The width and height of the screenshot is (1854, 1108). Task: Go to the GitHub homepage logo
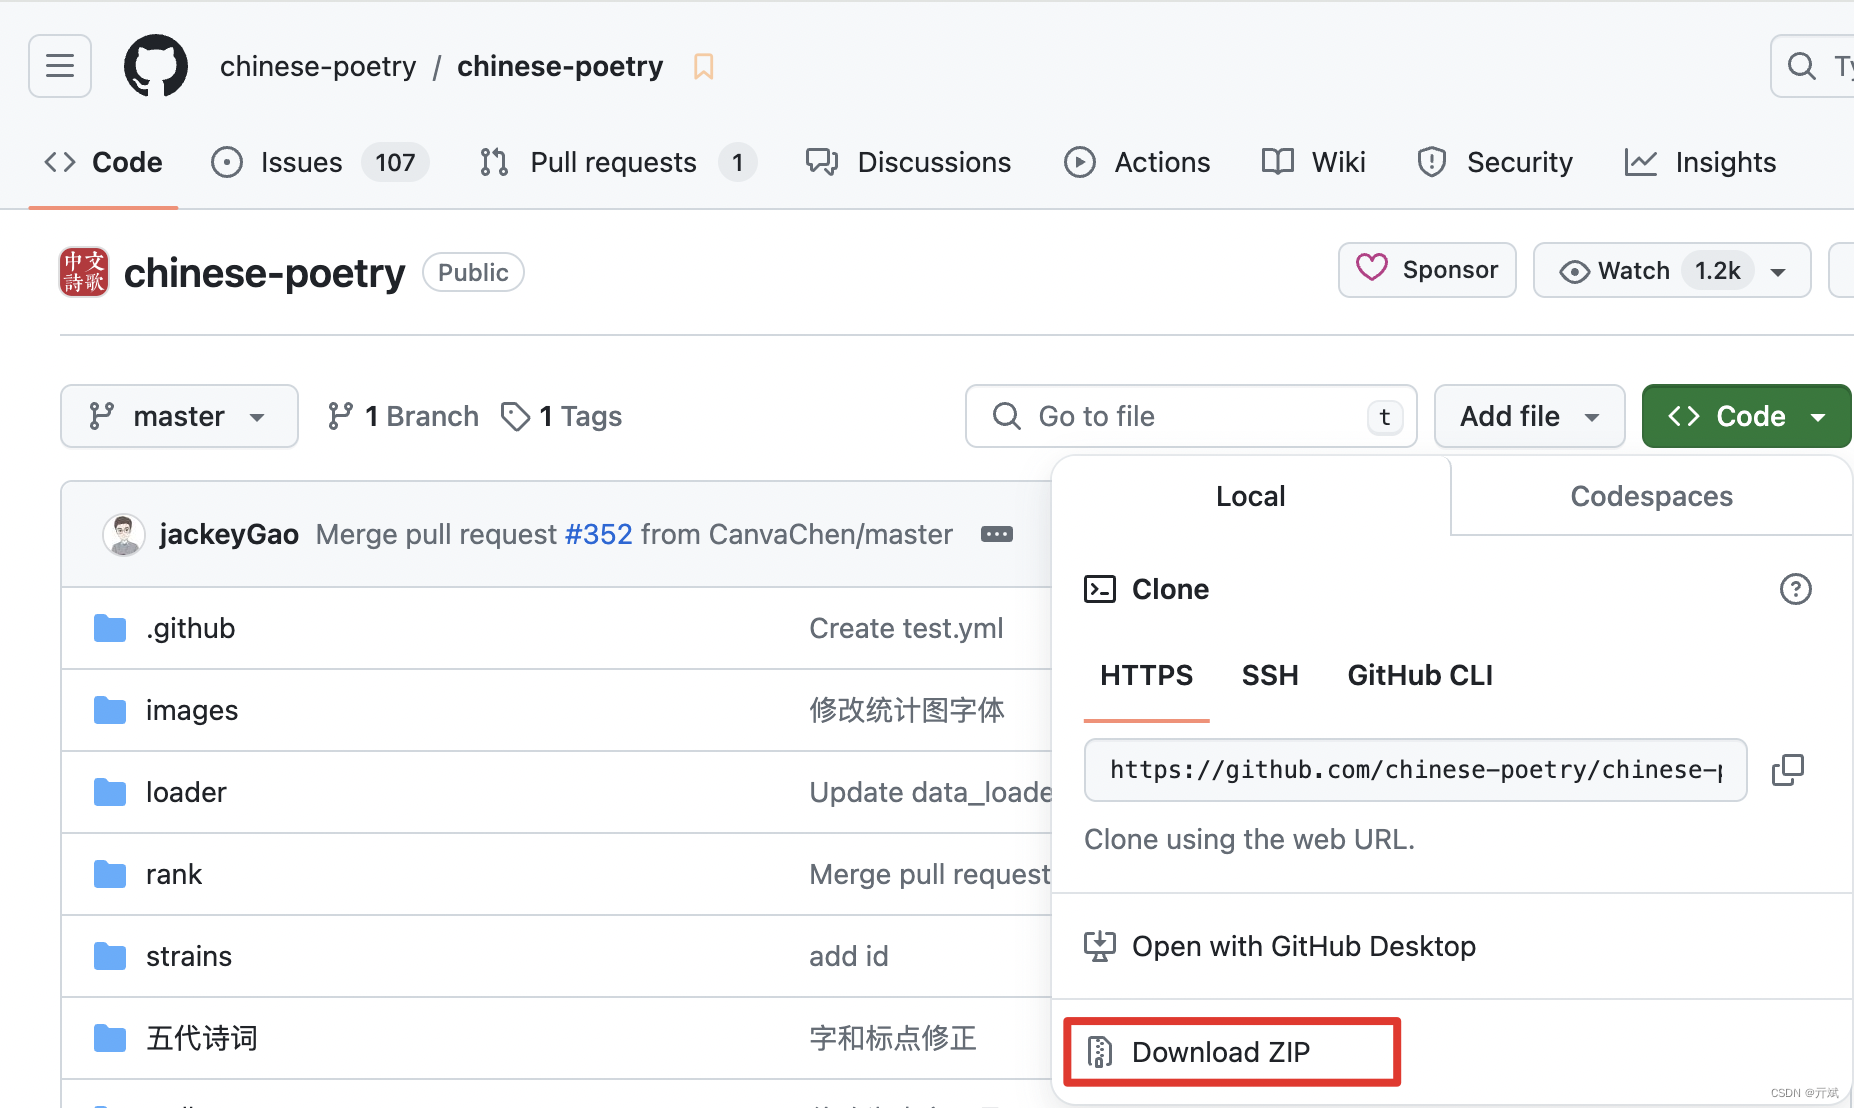(x=156, y=66)
